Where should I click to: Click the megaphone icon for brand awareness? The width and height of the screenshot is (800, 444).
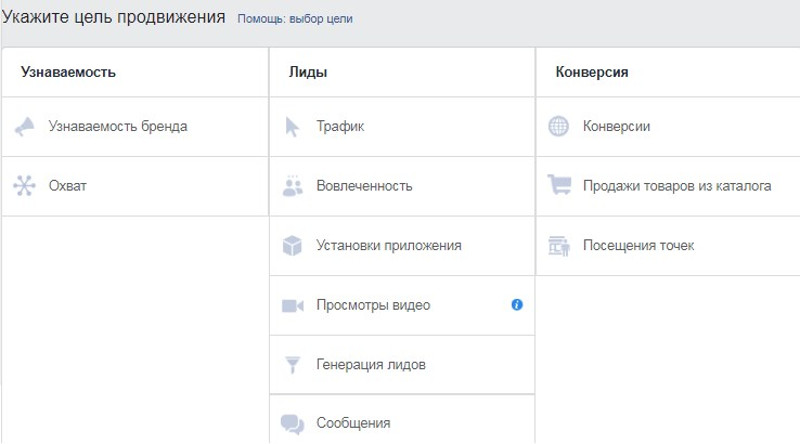click(x=24, y=127)
